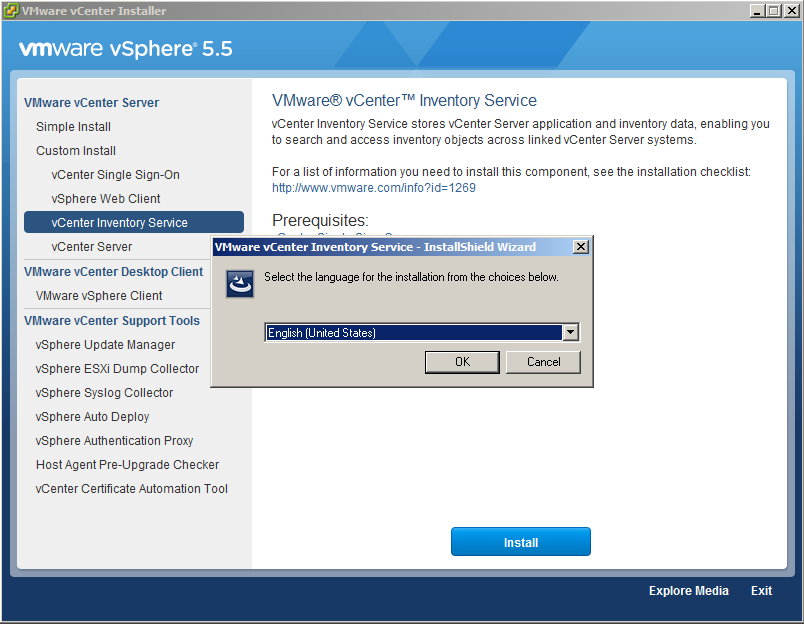Open the language selection dropdown arrow
The image size is (804, 626).
[570, 333]
